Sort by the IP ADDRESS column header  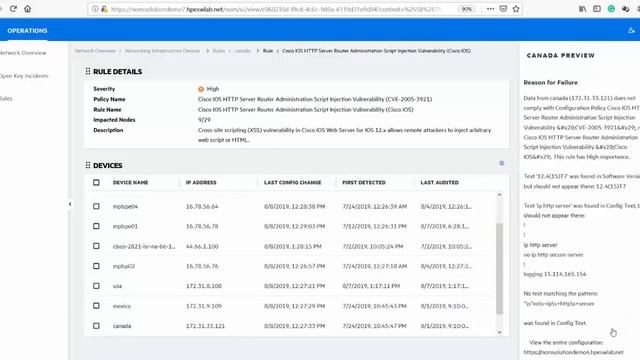tap(201, 182)
